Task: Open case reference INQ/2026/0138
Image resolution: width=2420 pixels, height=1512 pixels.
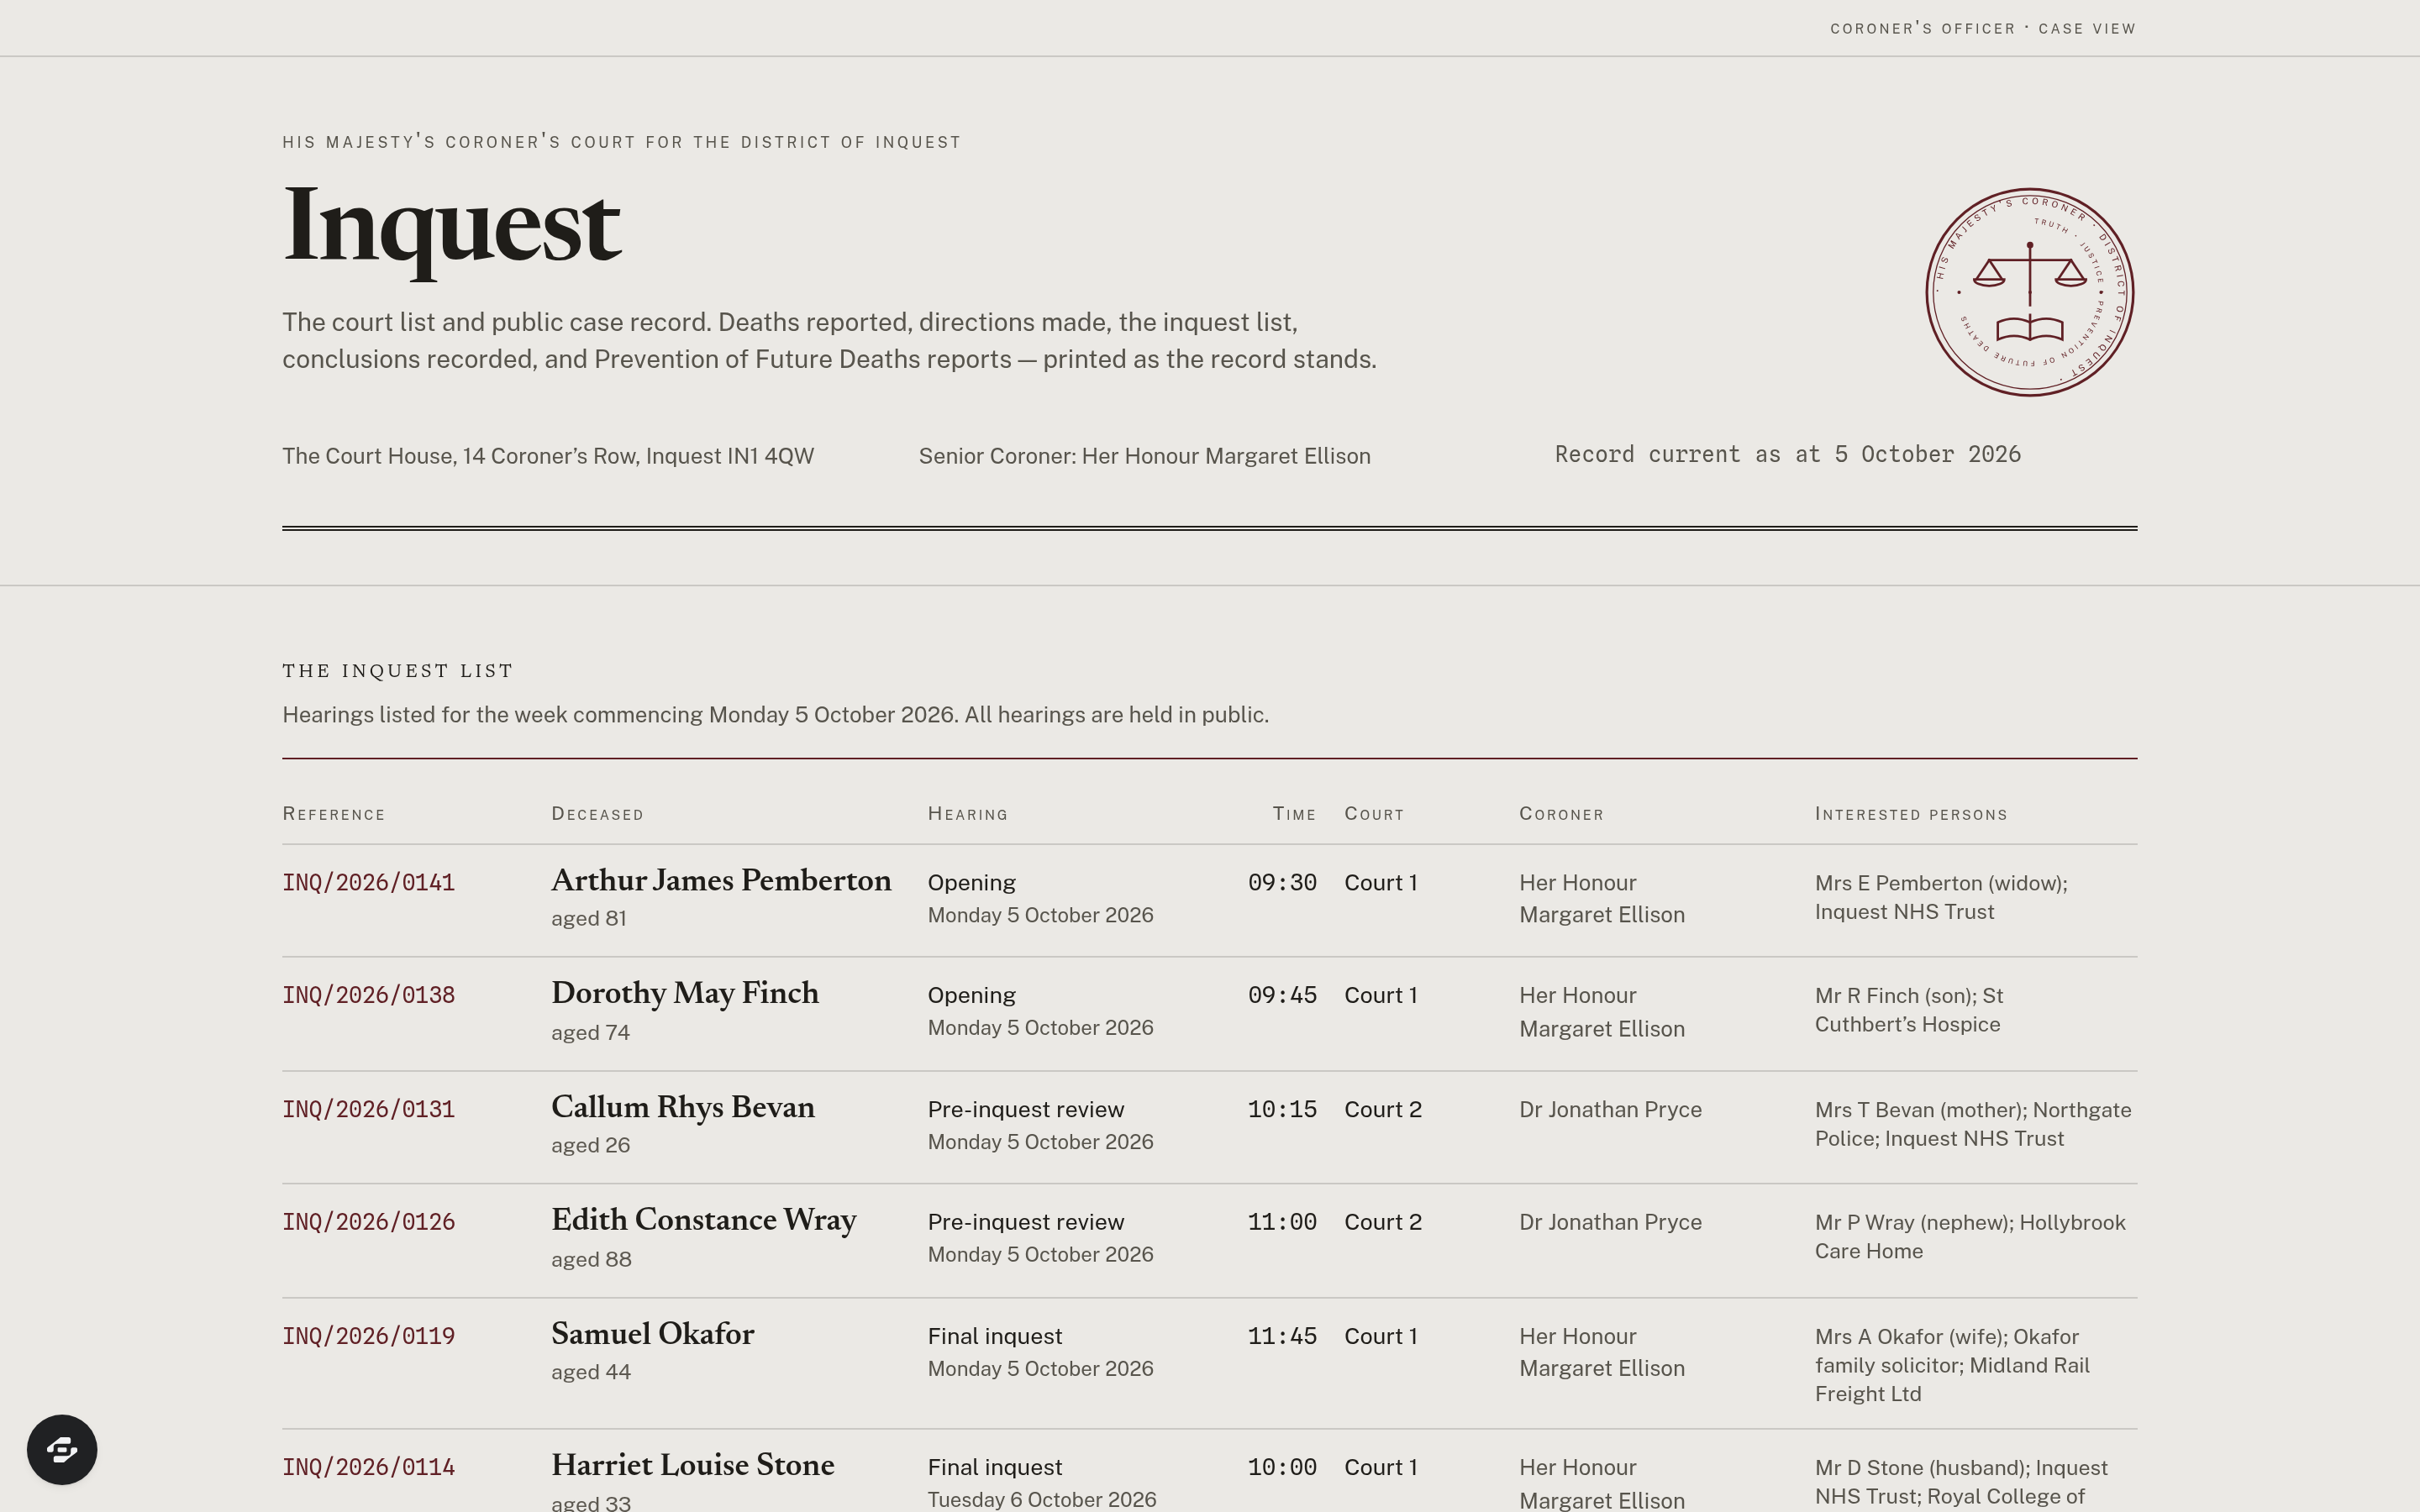Action: click(x=368, y=995)
